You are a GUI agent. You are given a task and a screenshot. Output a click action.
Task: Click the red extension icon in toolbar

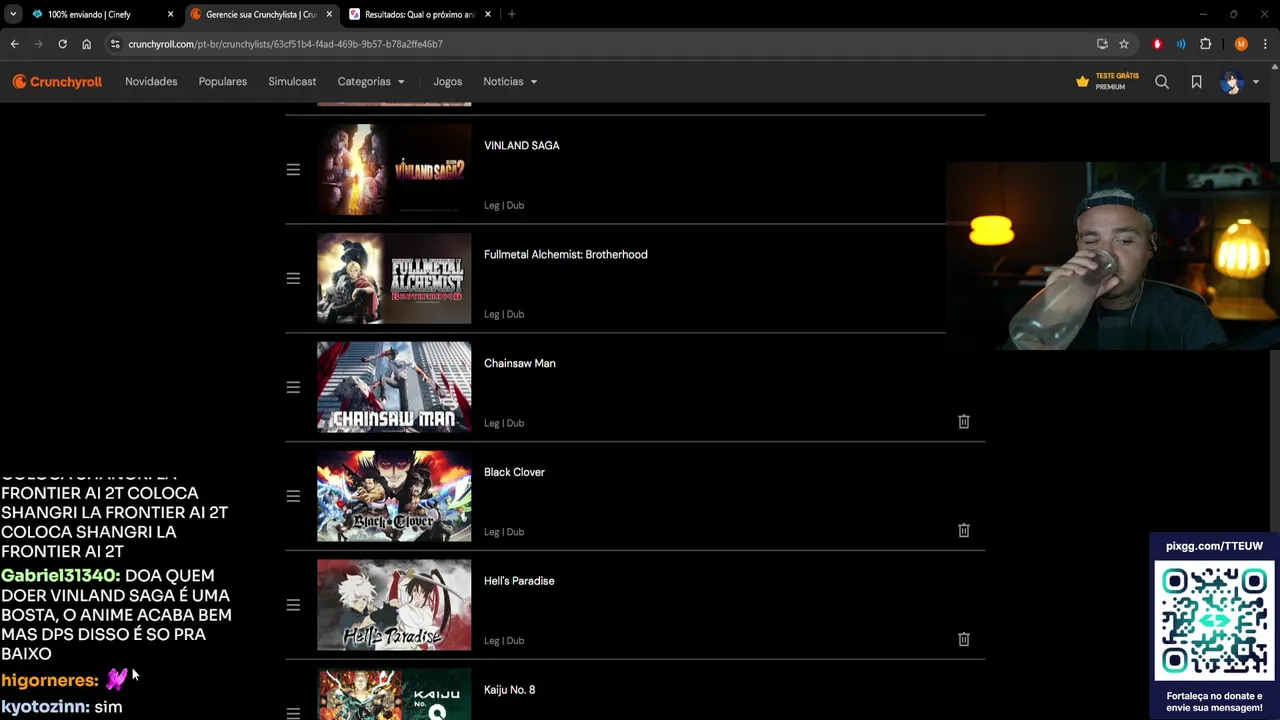point(1157,44)
